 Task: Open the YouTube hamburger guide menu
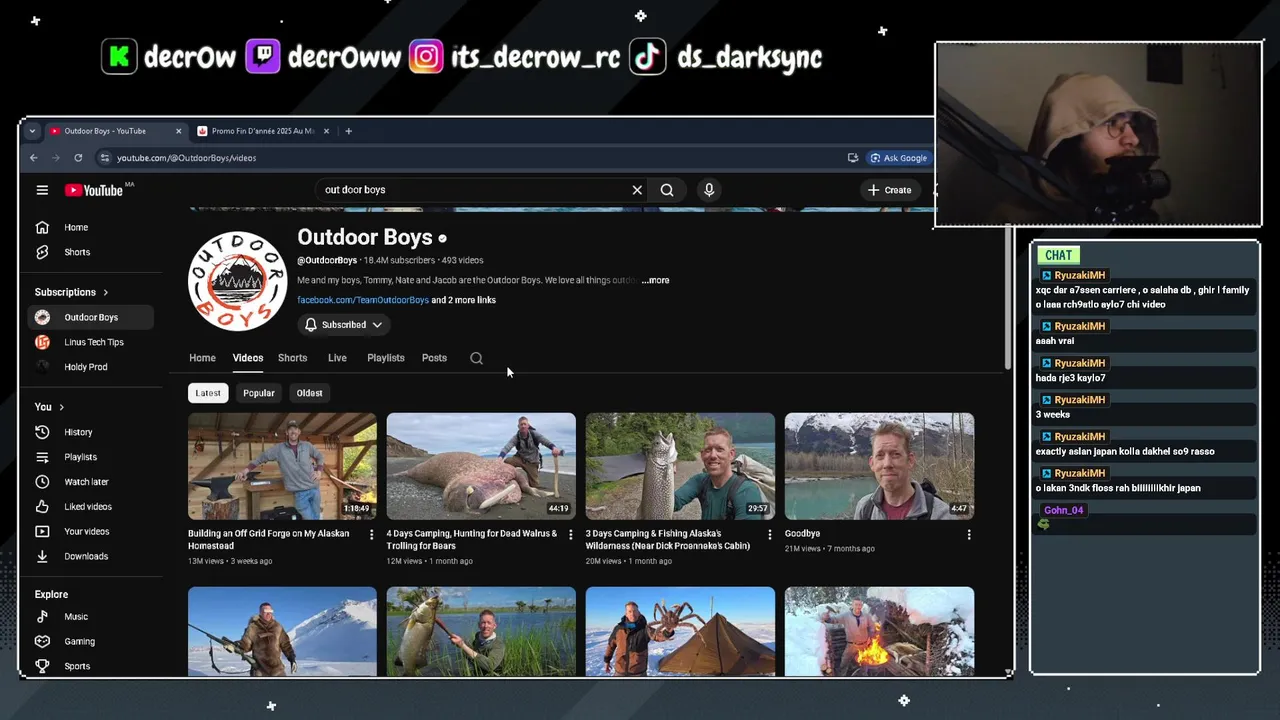(42, 190)
